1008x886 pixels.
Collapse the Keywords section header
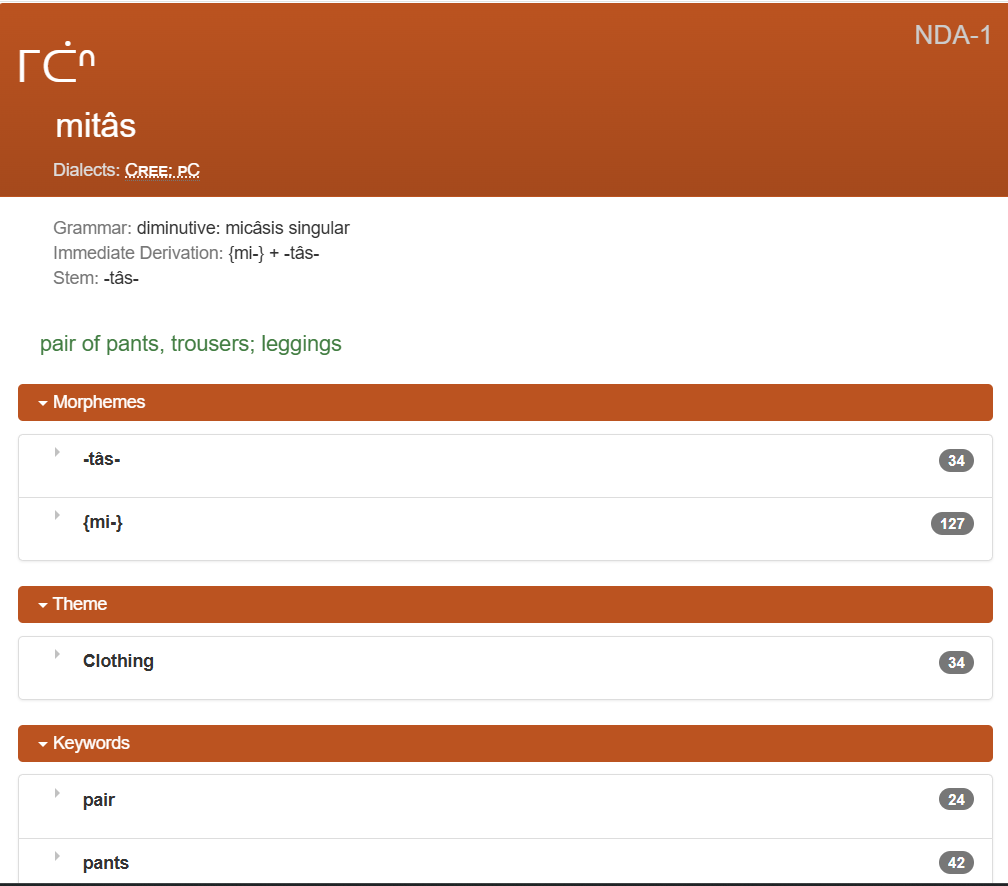[84, 743]
